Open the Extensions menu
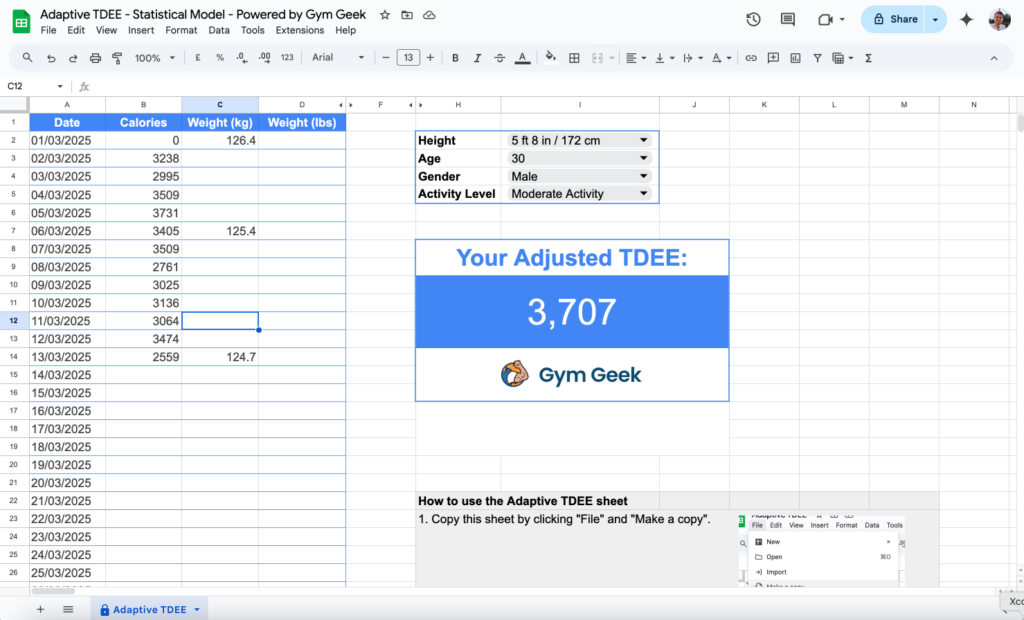Screen dimensions: 1024x620 [299, 30]
